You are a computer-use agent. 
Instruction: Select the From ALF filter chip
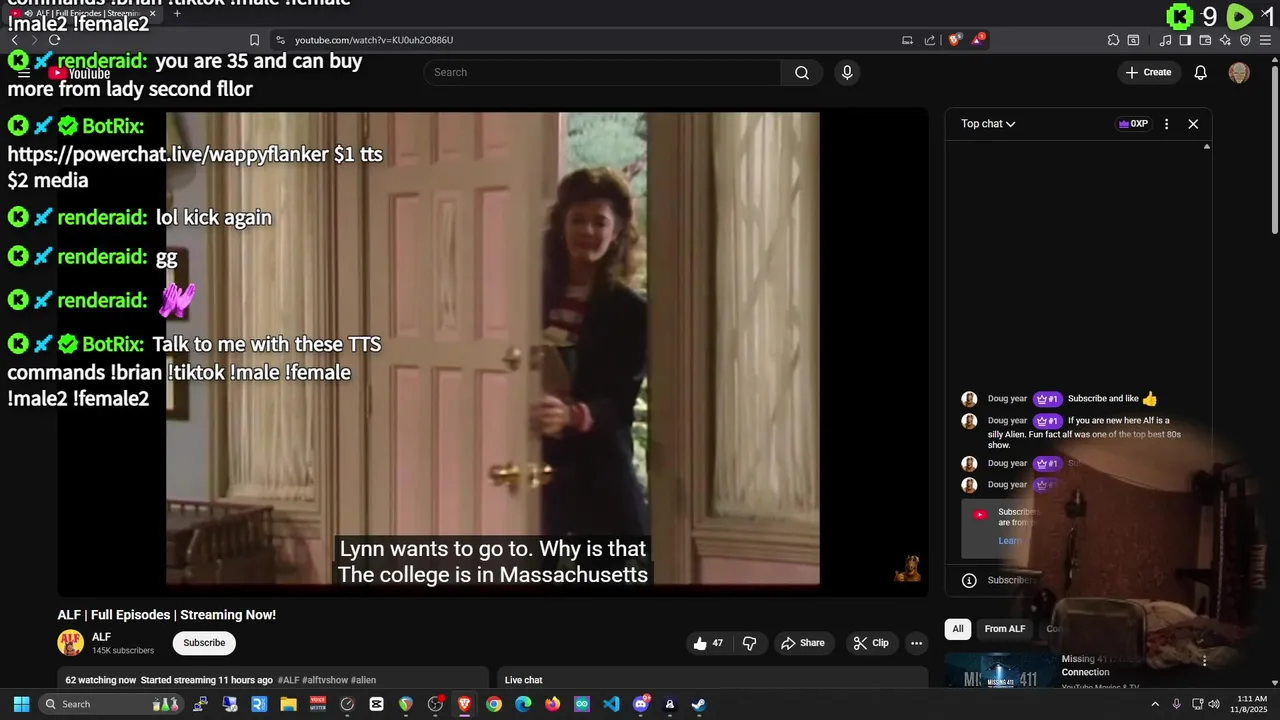[x=1005, y=629]
